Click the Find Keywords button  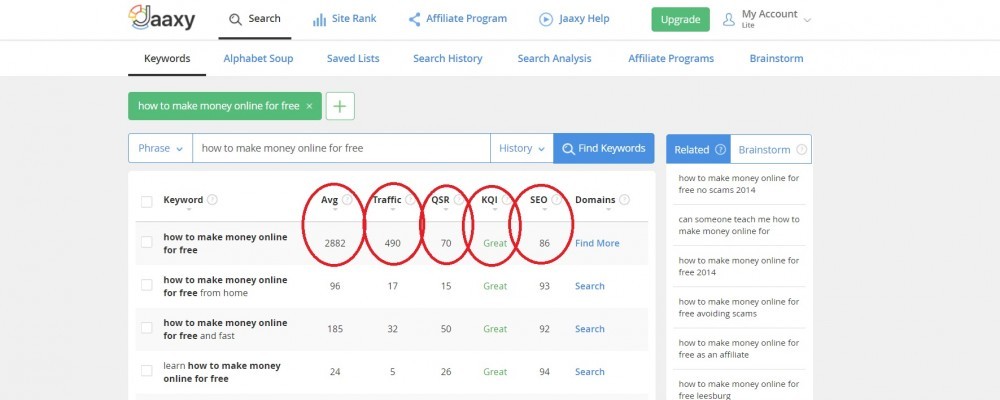coord(604,148)
